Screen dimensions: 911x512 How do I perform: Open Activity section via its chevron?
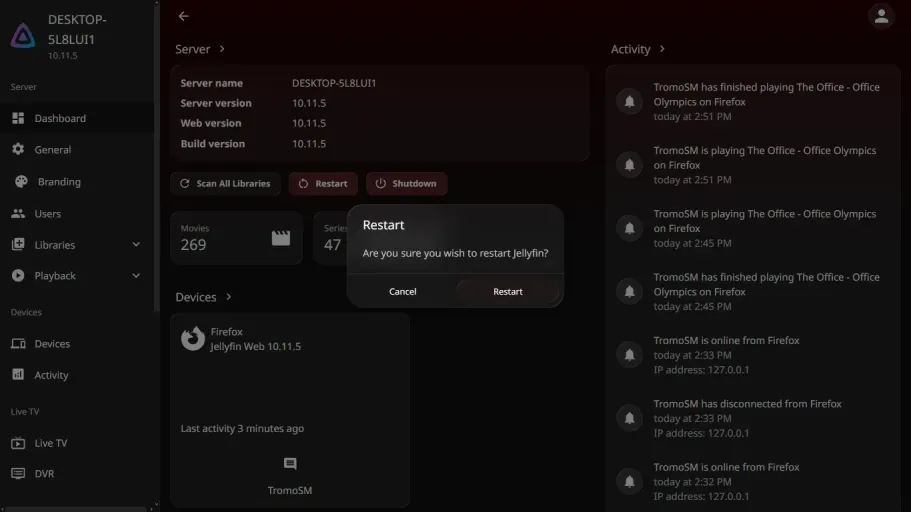[662, 49]
